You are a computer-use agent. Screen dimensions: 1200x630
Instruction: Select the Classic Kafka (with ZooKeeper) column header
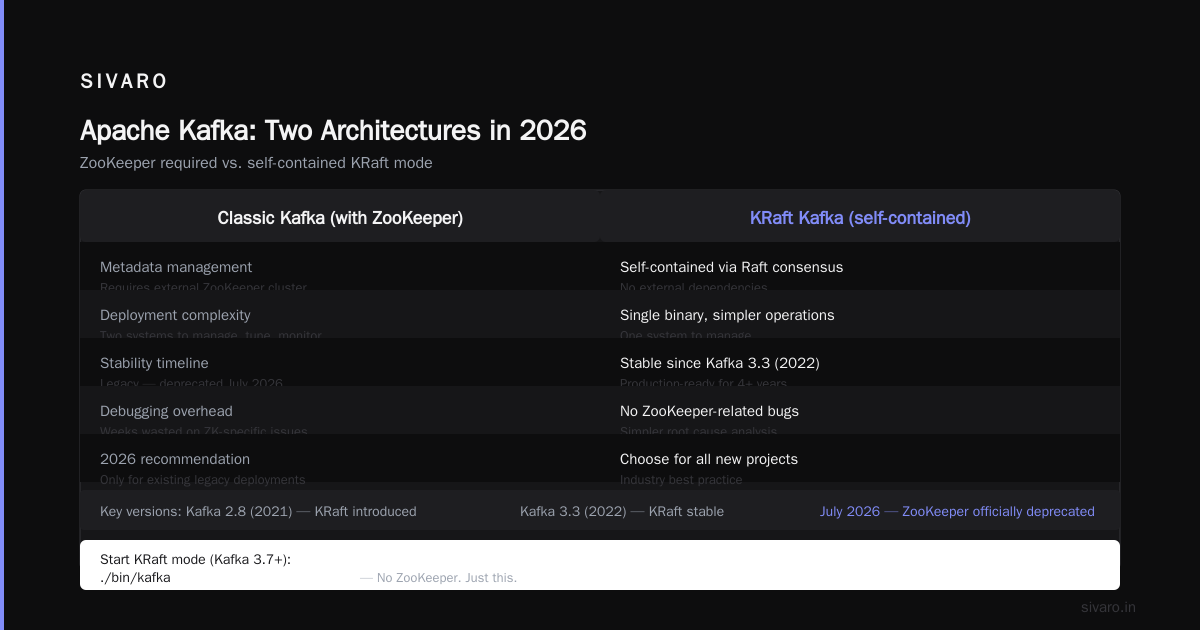click(340, 217)
